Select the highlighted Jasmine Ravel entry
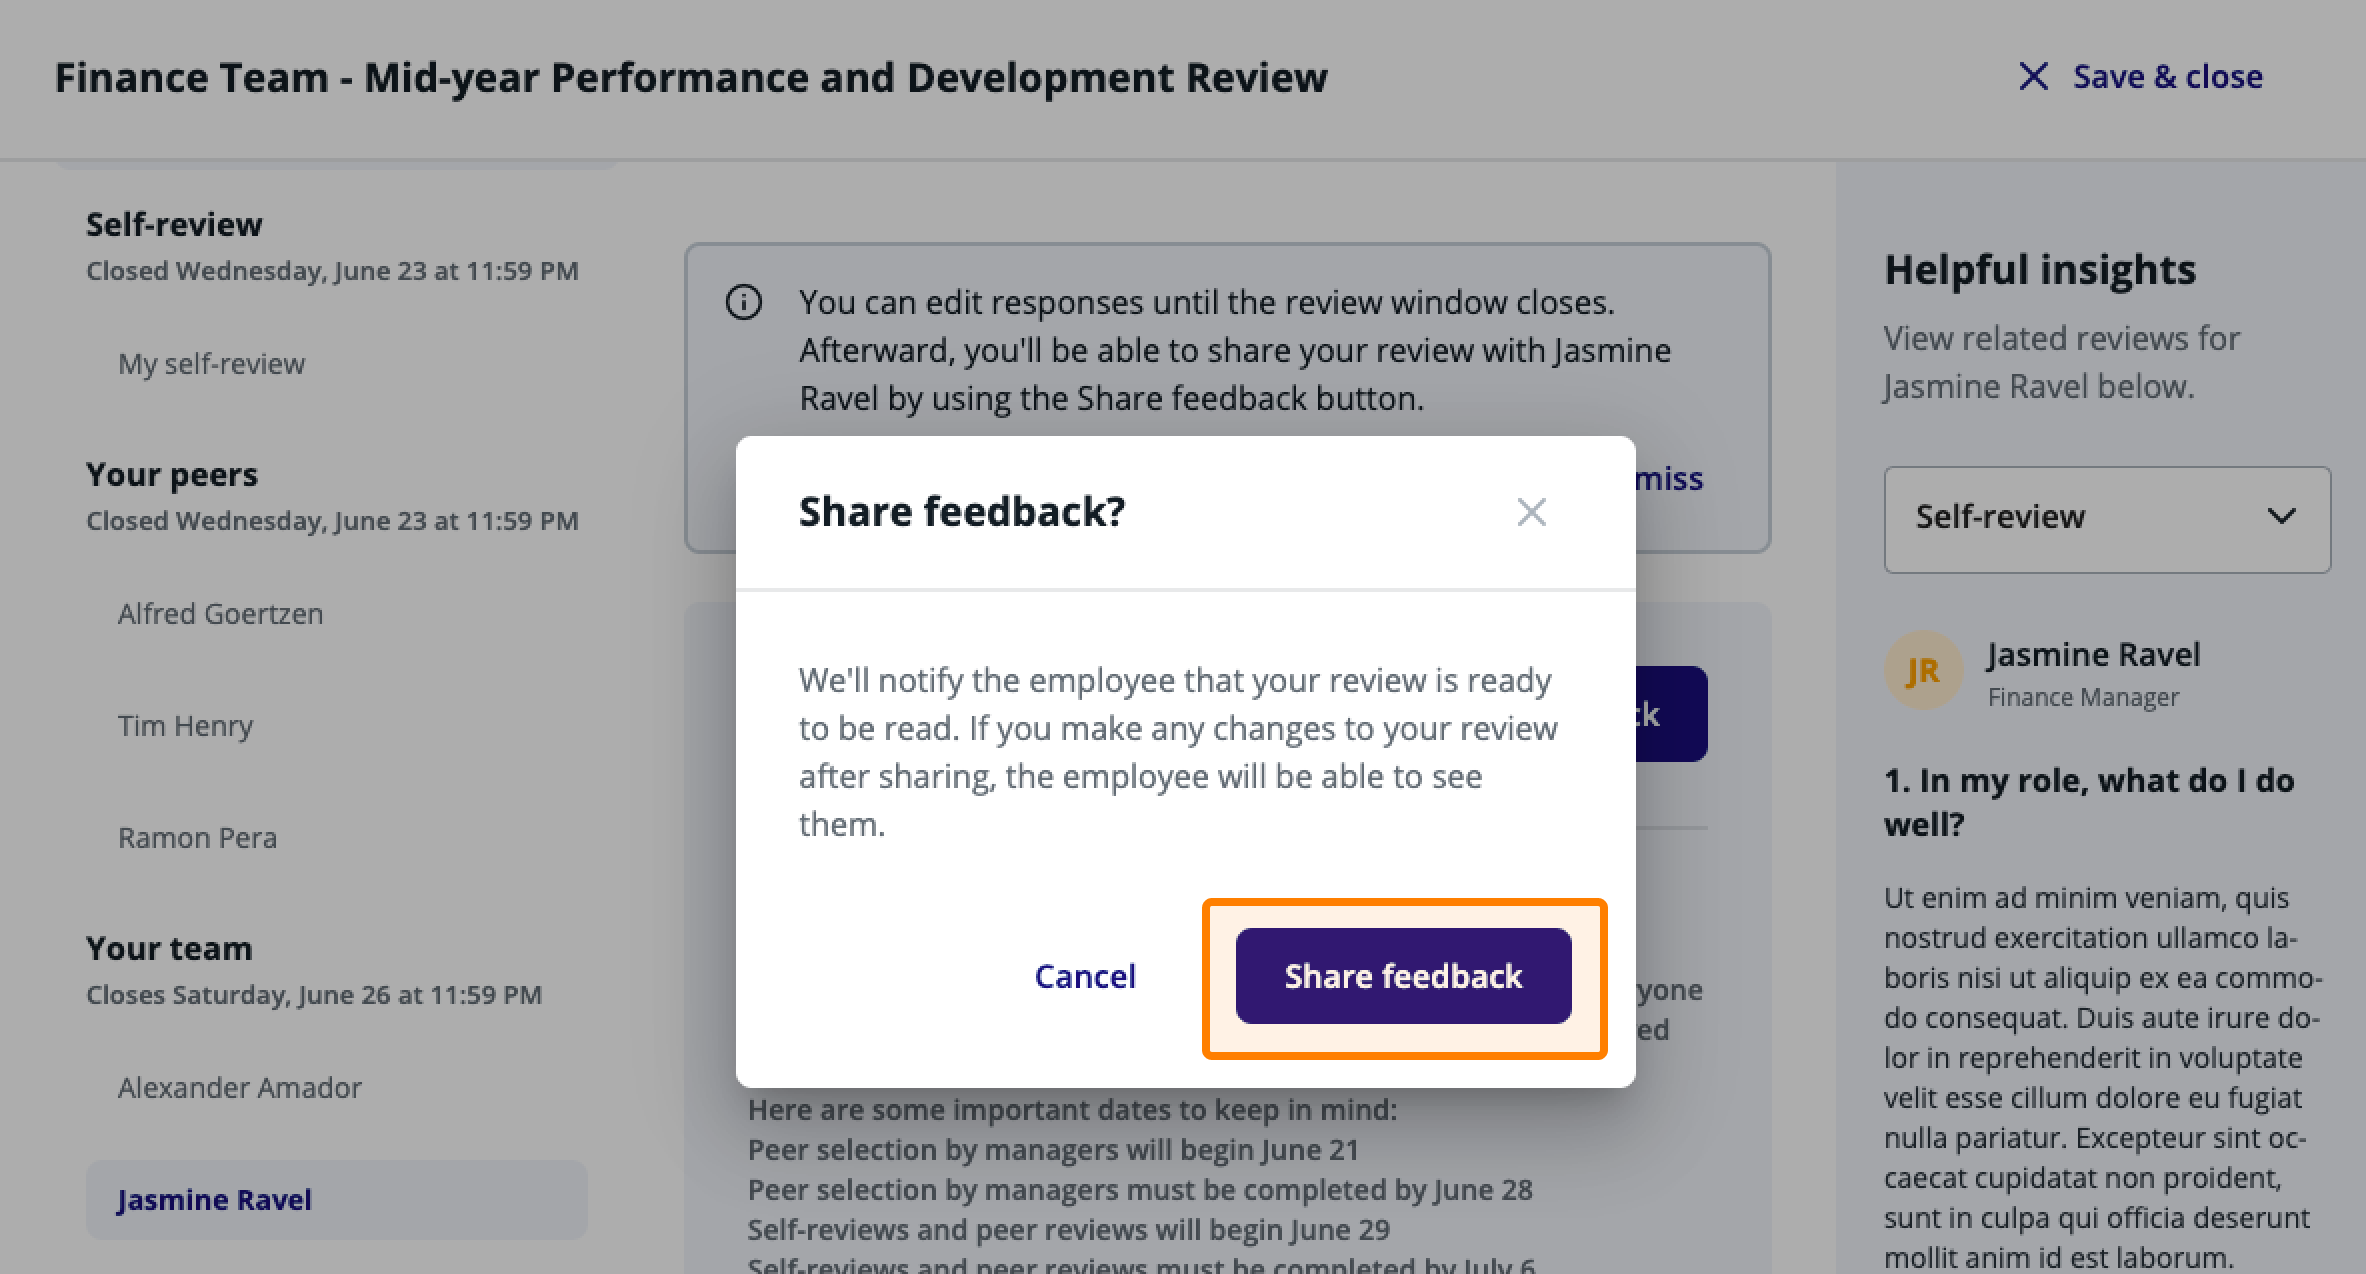The image size is (2366, 1274). (x=336, y=1200)
